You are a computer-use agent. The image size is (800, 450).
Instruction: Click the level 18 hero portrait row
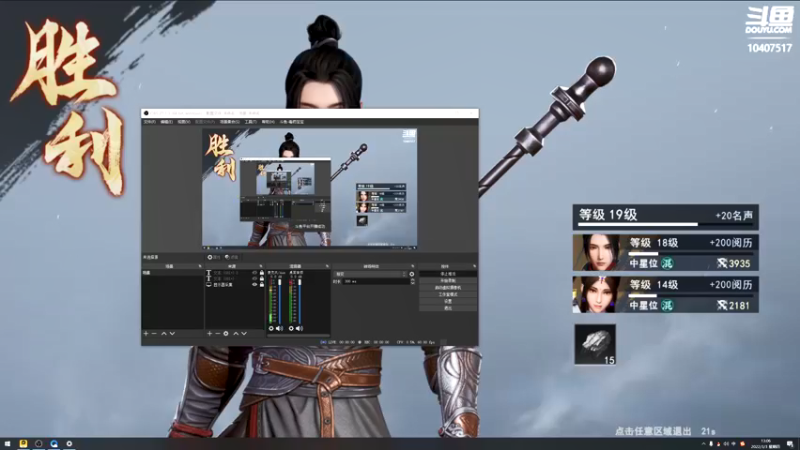[x=665, y=253]
